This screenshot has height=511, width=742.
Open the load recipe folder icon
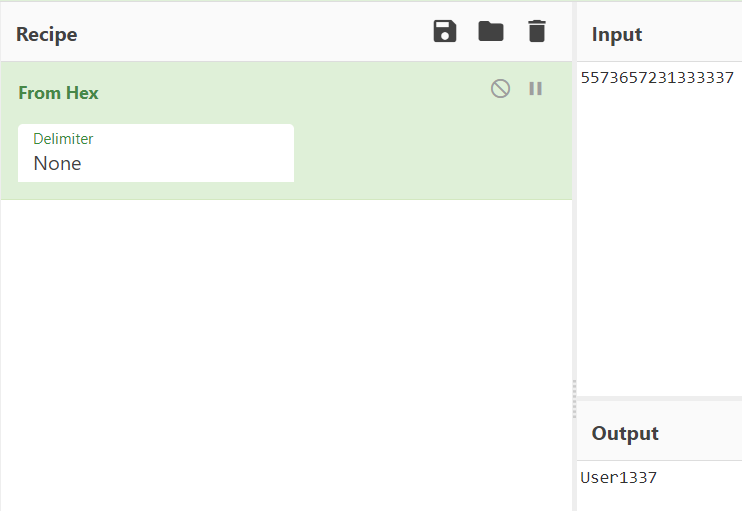[491, 32]
